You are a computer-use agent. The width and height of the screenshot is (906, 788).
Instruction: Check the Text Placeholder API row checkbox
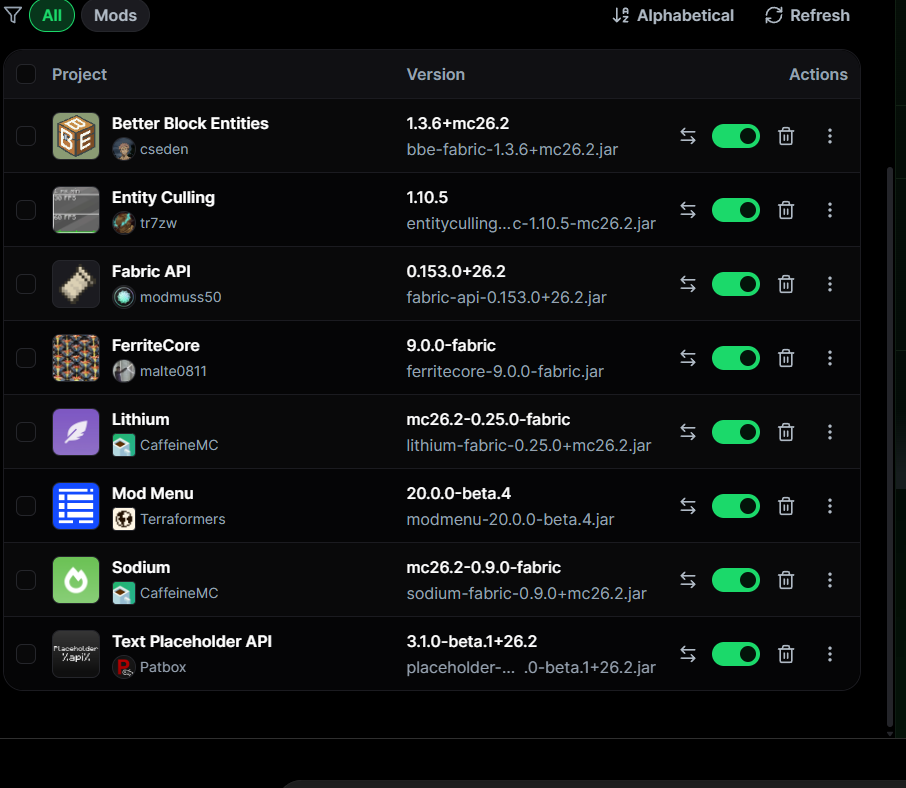pos(26,653)
